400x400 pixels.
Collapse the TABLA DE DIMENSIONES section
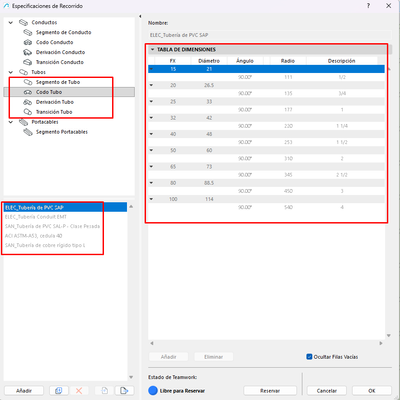(152, 49)
